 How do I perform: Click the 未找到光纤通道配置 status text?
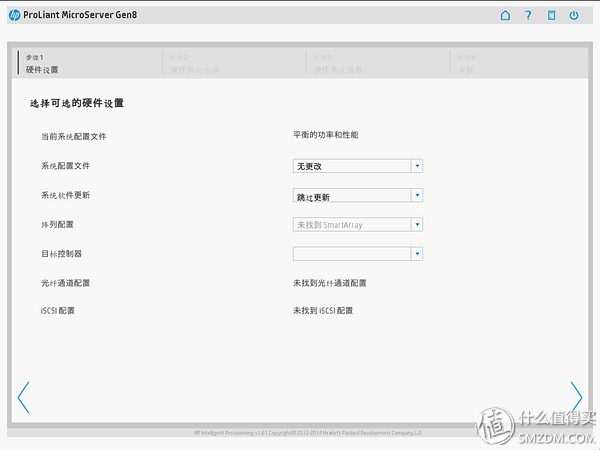(x=329, y=283)
